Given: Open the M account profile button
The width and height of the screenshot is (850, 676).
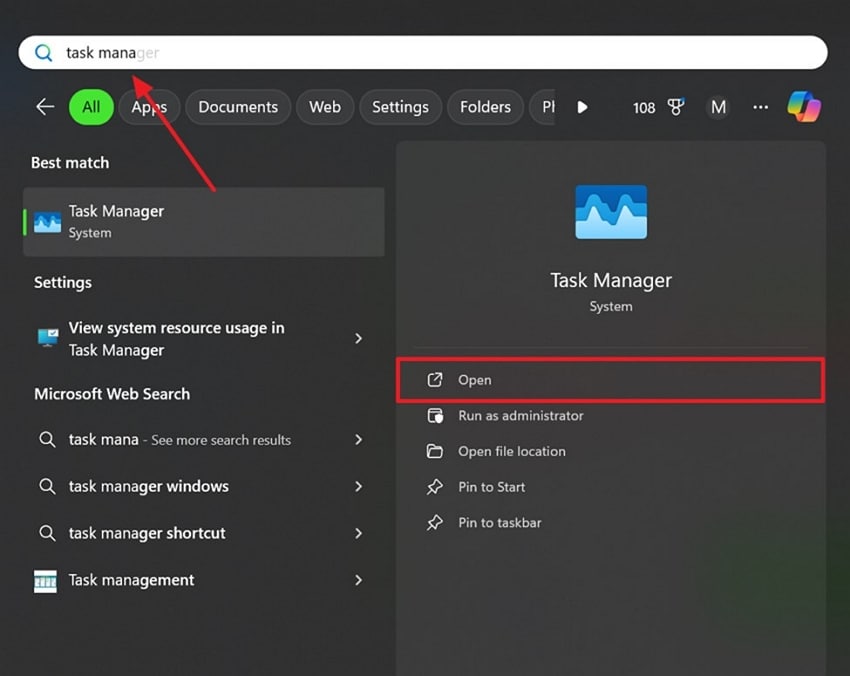Looking at the screenshot, I should click(718, 107).
